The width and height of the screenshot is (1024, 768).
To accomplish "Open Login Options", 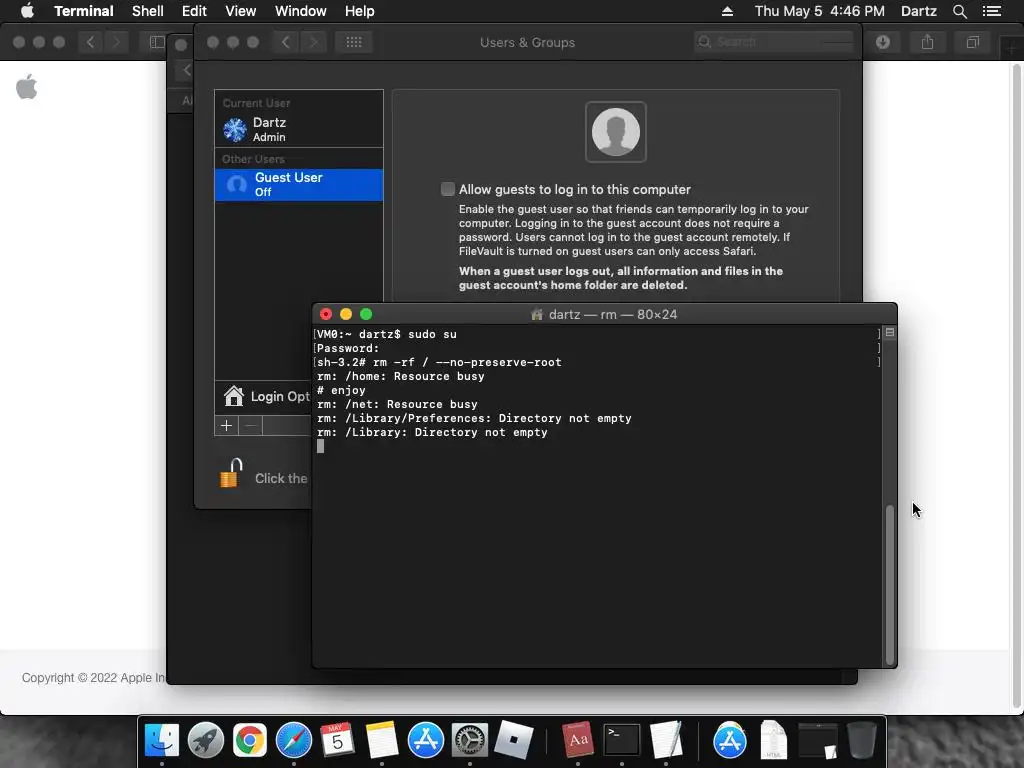I will pos(266,396).
